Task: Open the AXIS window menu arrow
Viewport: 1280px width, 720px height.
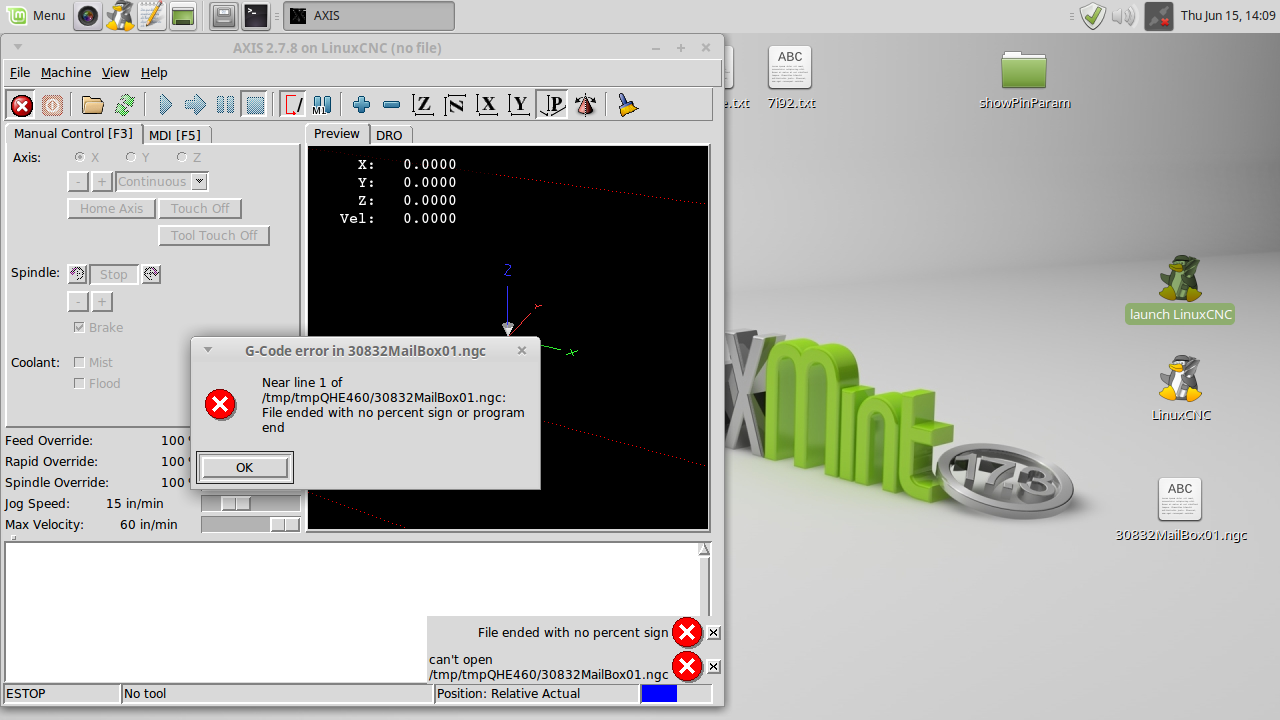Action: click(18, 47)
